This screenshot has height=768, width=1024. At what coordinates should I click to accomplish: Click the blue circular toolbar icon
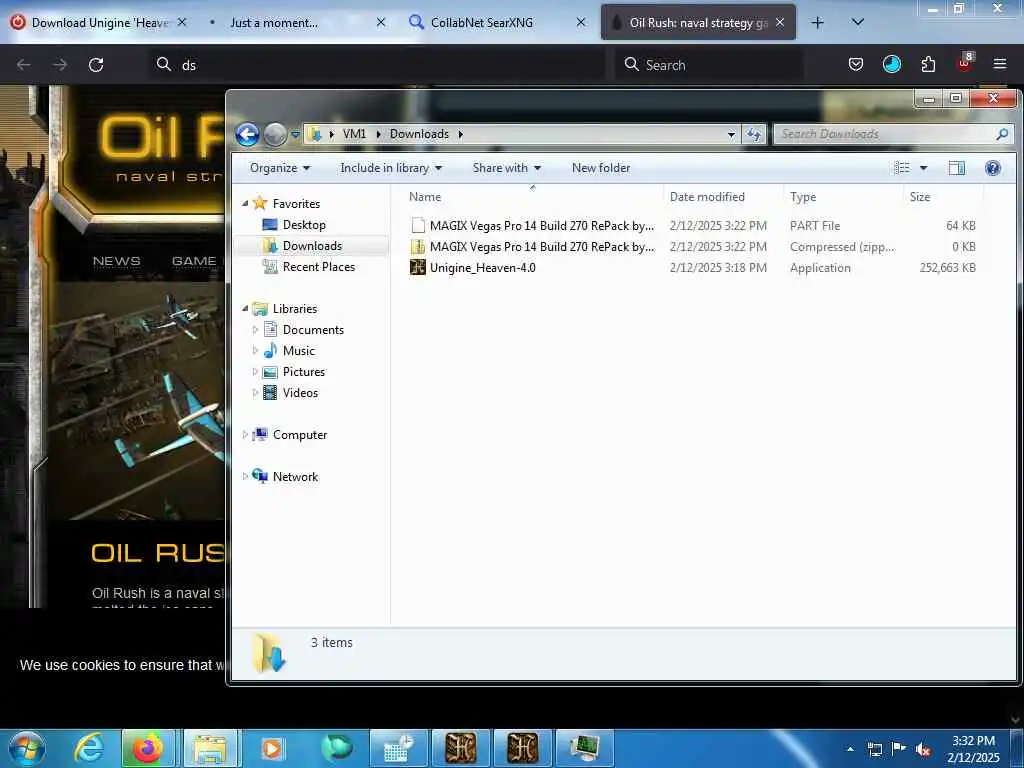coord(891,64)
